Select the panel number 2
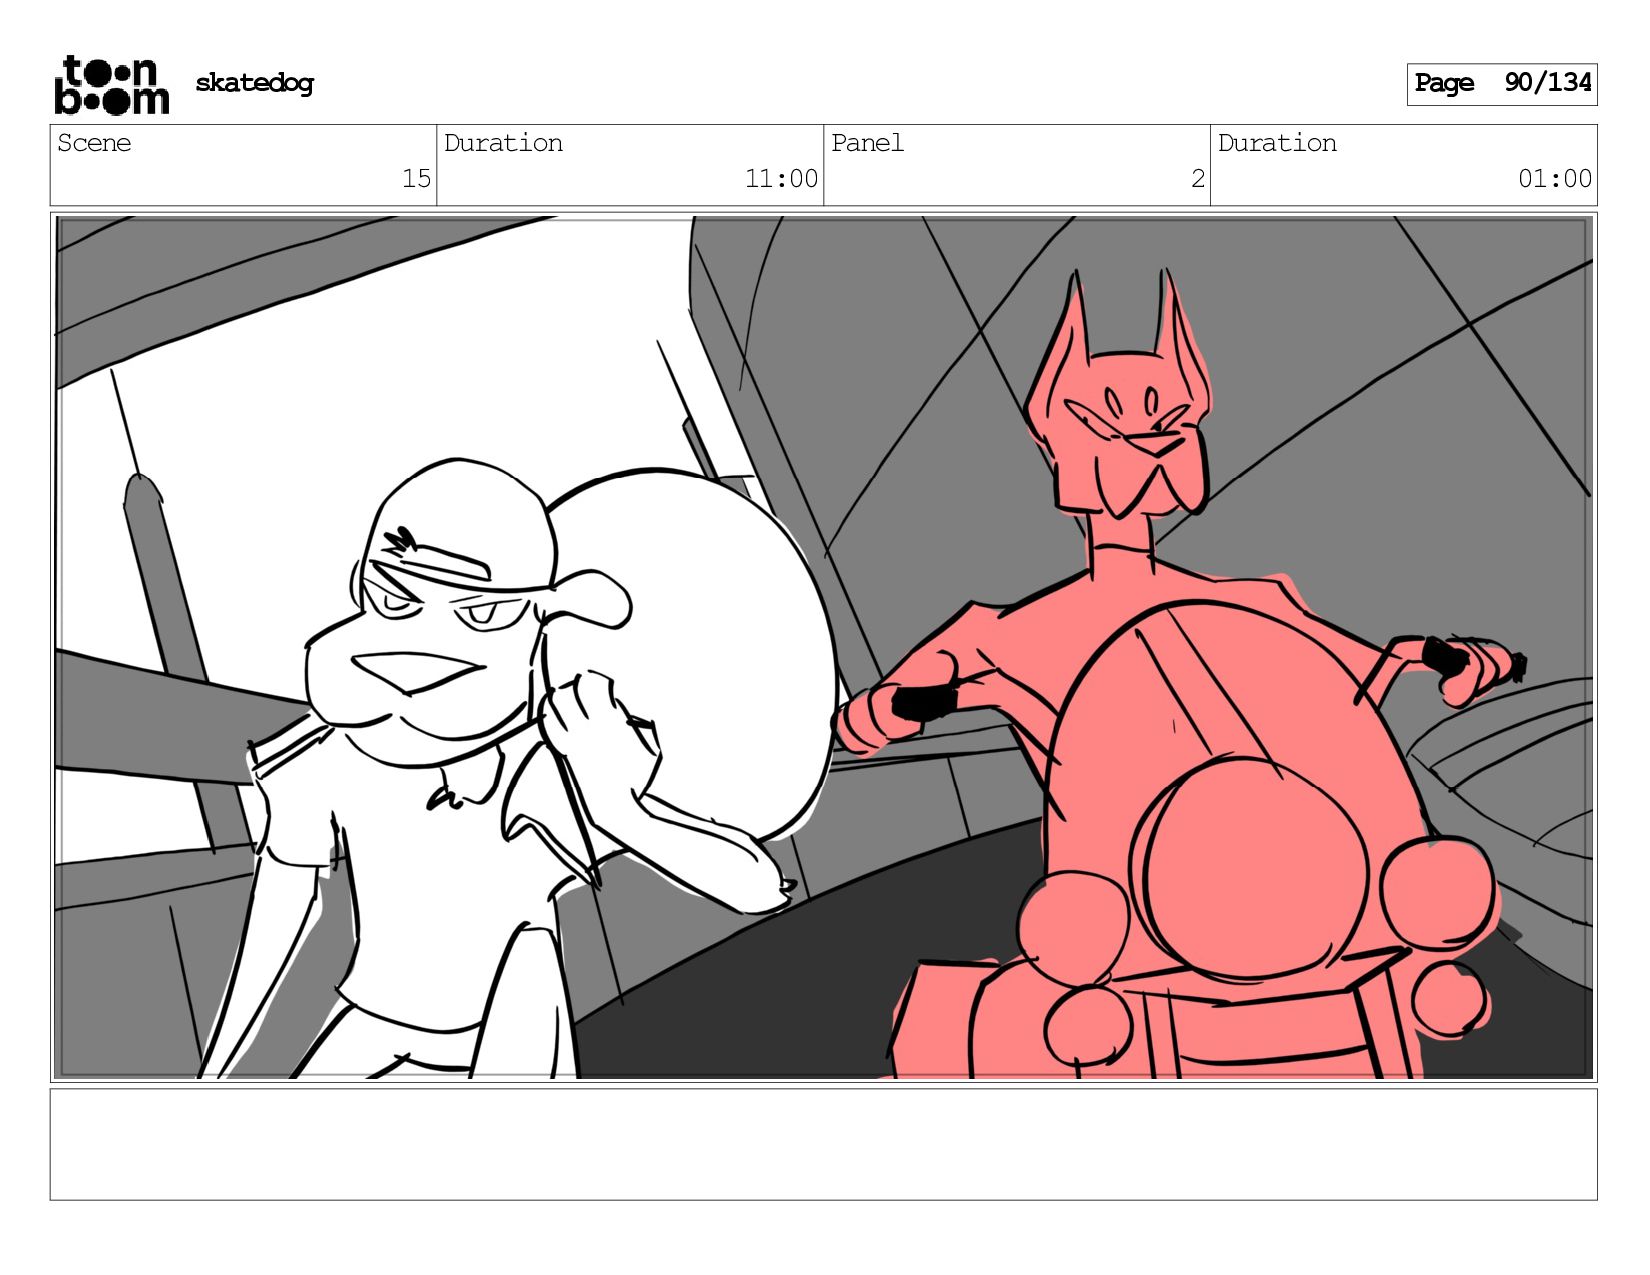This screenshot has width=1650, height=1275. (x=1198, y=179)
